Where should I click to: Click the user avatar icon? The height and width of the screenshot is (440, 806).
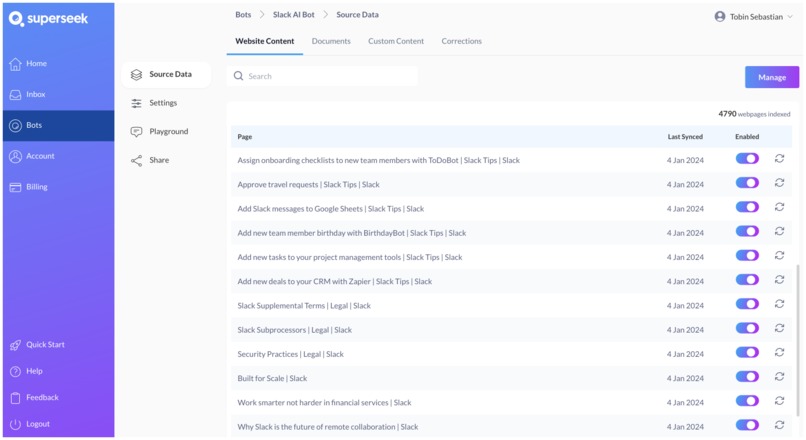(720, 17)
